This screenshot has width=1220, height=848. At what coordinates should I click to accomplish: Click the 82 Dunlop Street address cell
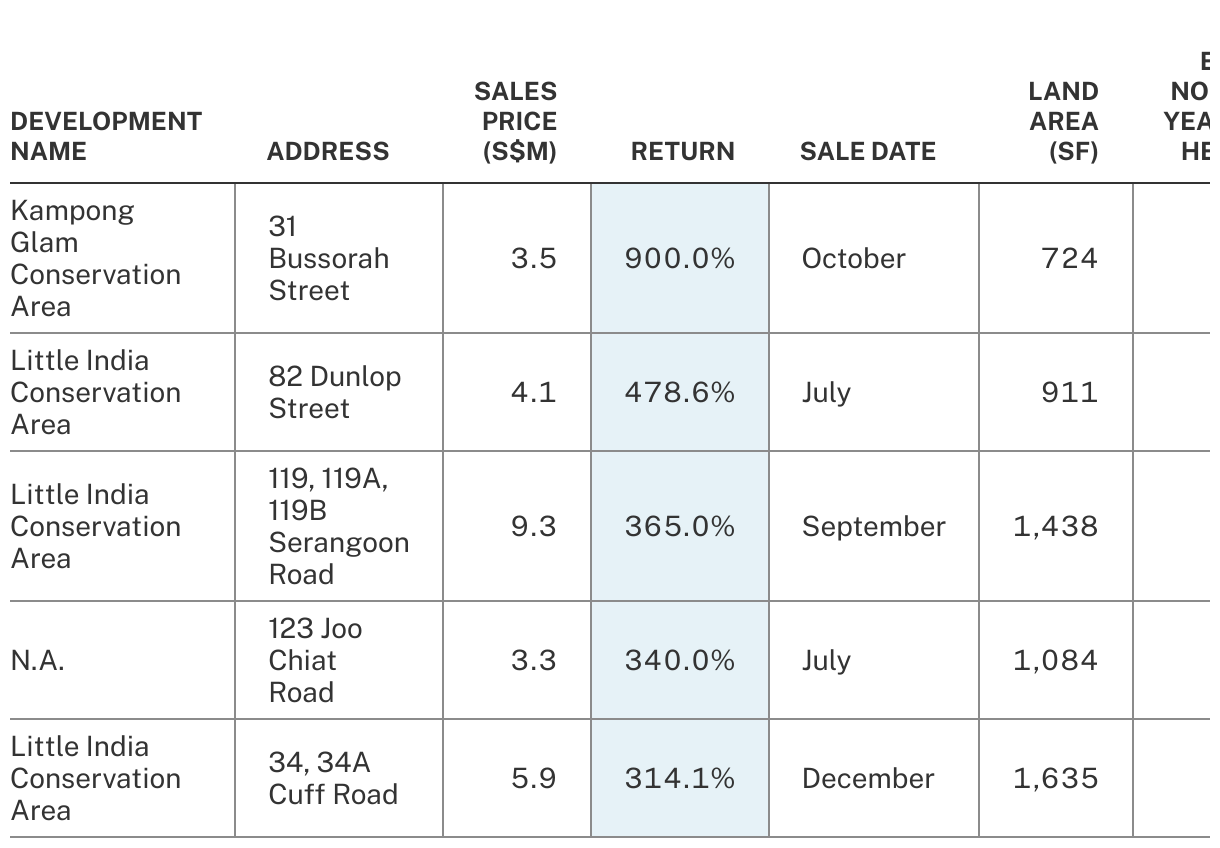click(334, 392)
